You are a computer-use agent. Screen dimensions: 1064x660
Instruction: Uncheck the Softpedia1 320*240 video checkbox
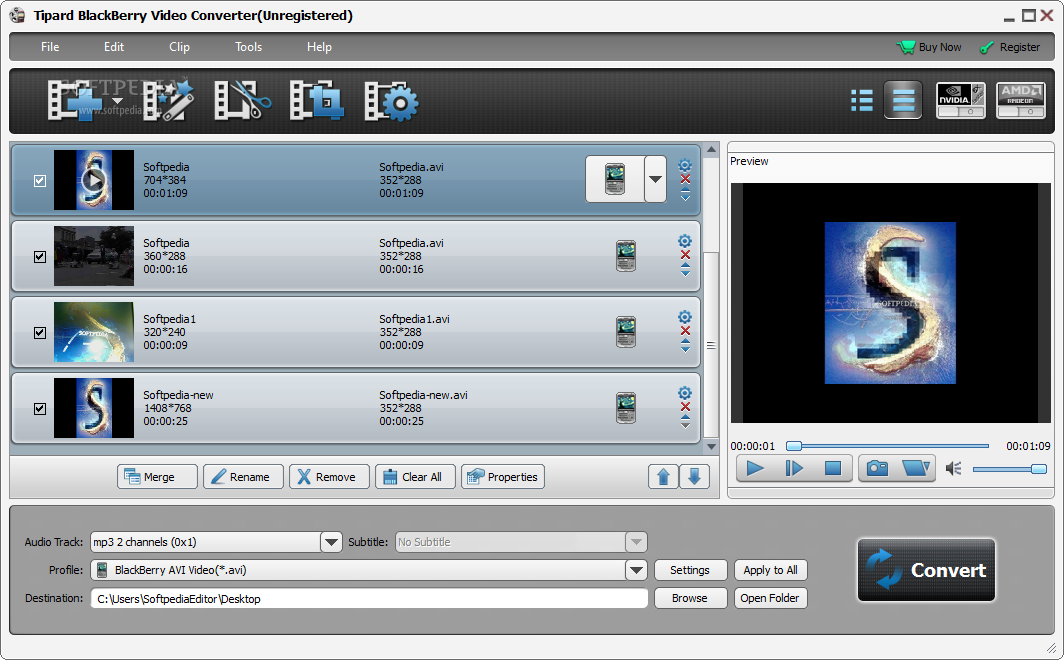(x=40, y=332)
